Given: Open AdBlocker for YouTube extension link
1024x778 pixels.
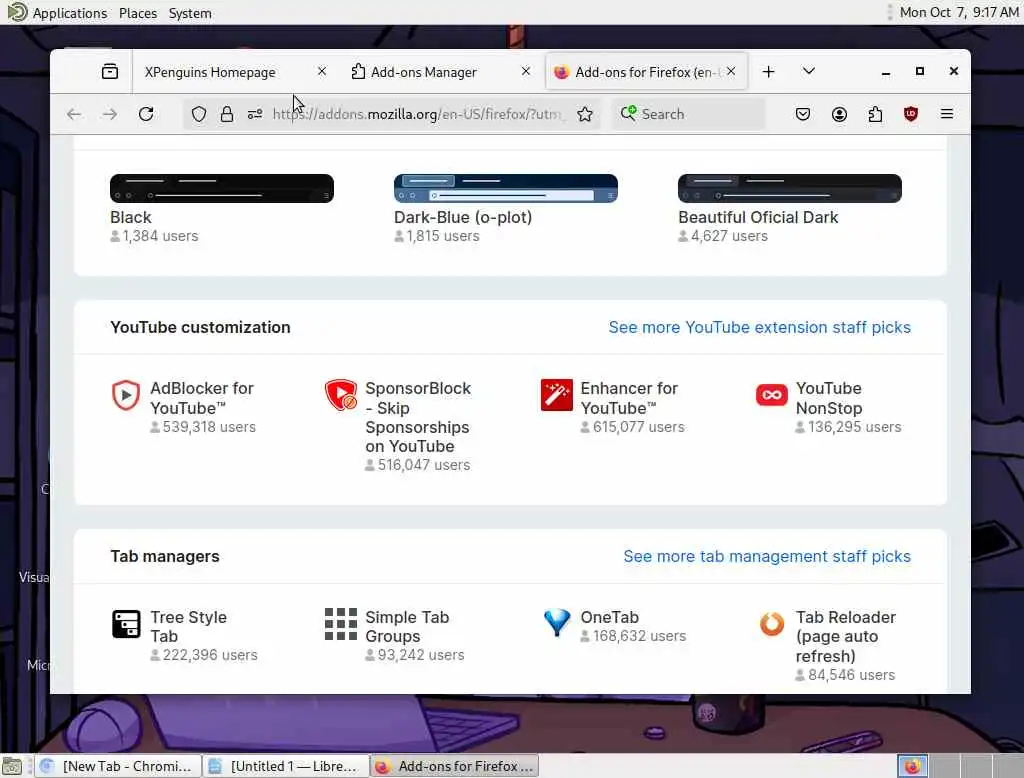Looking at the screenshot, I should point(202,398).
